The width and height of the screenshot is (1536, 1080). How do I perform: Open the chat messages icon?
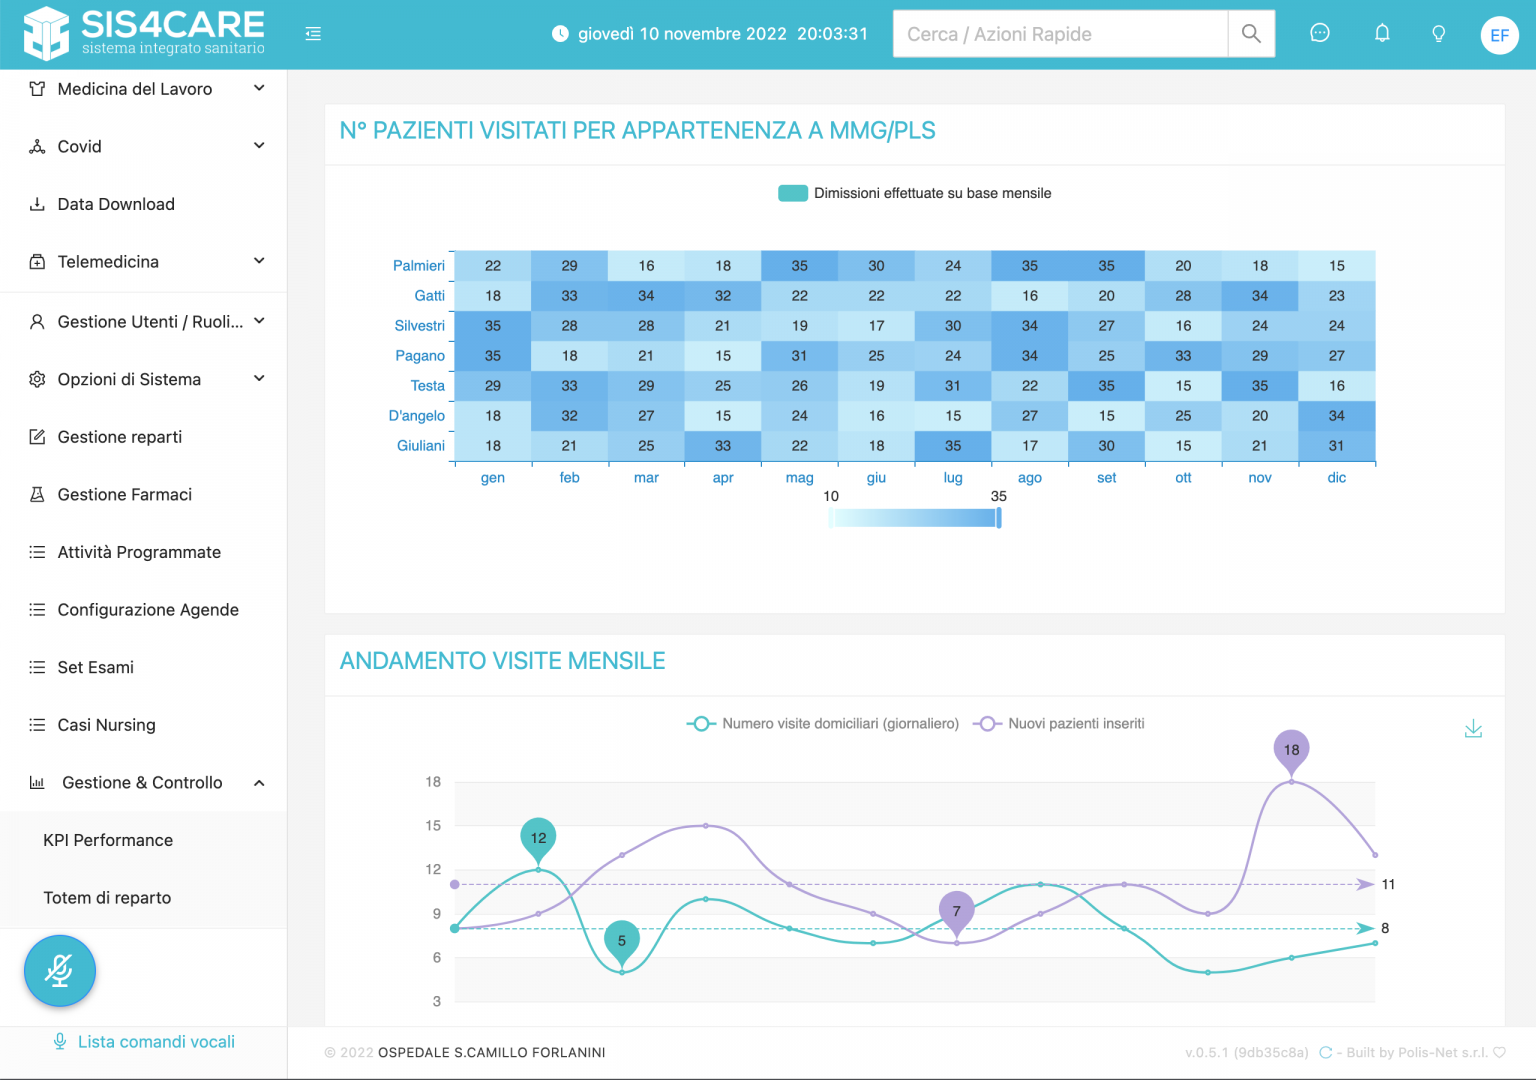click(1320, 34)
